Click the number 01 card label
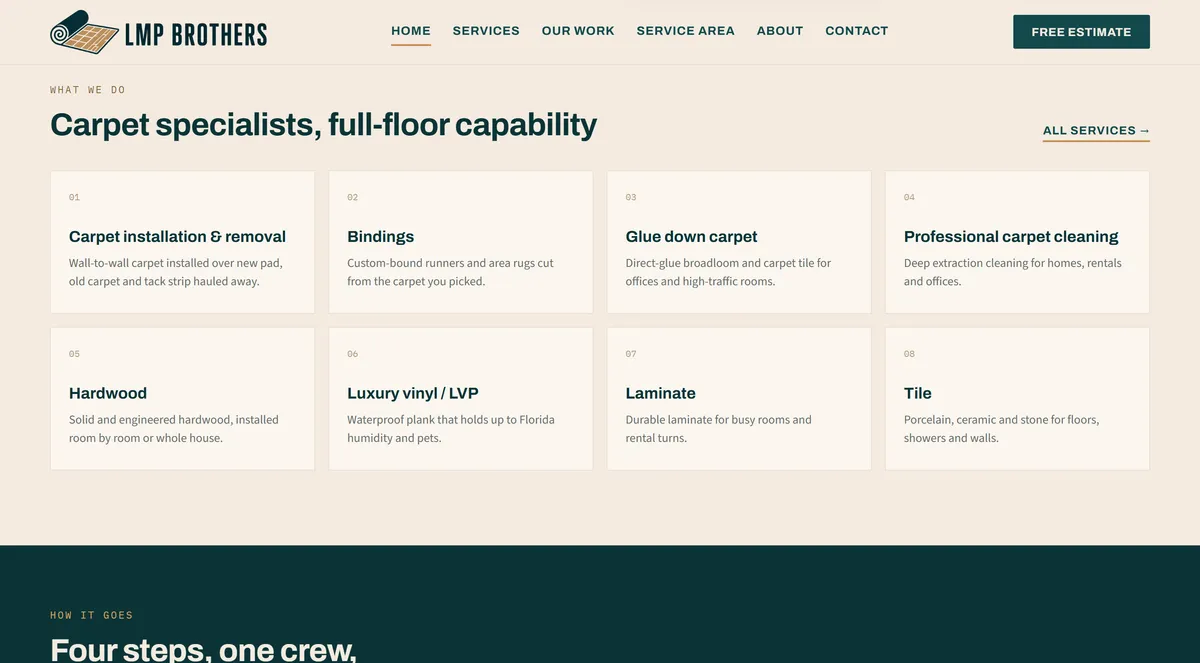The image size is (1200, 663). 74,198
